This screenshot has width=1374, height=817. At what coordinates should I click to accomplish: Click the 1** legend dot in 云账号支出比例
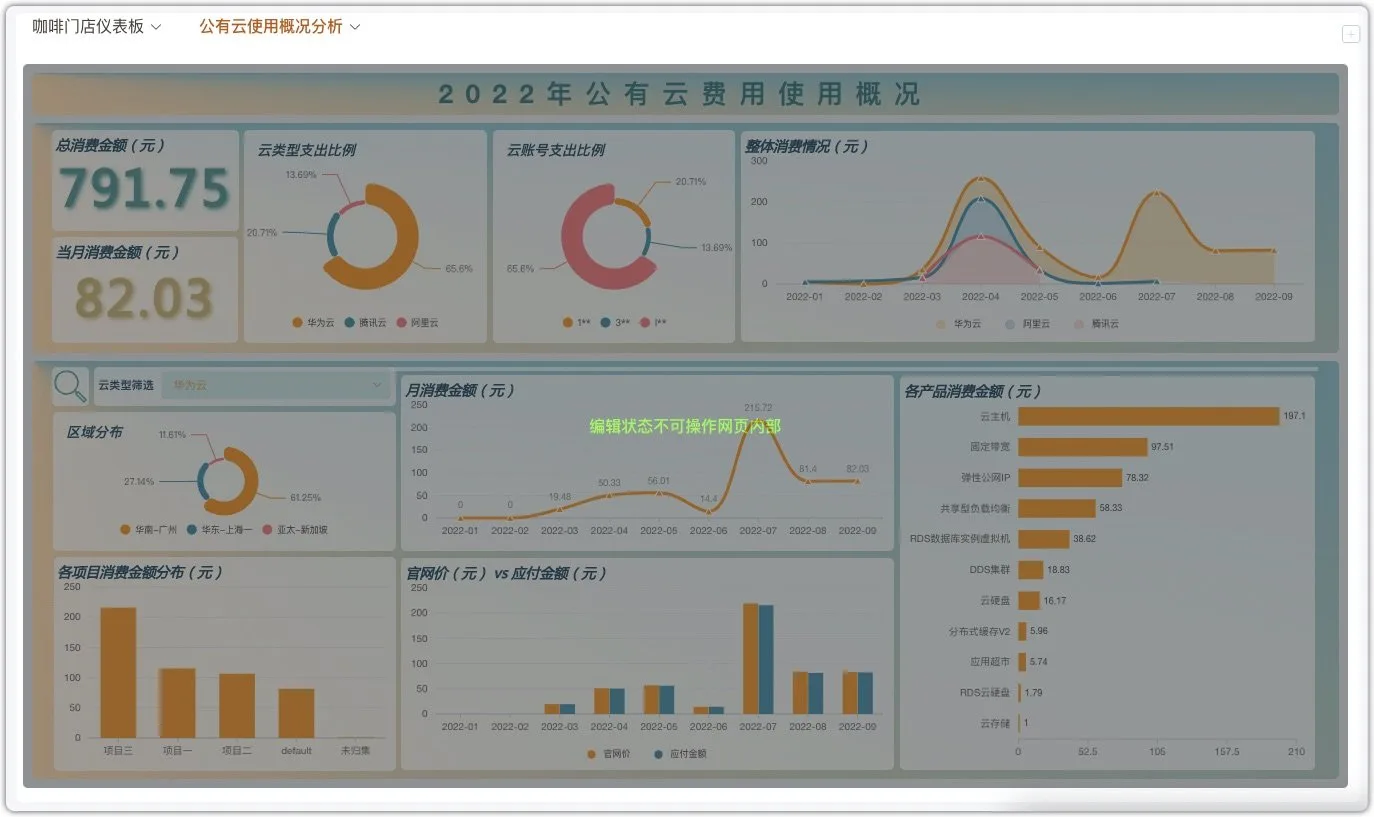pyautogui.click(x=568, y=323)
